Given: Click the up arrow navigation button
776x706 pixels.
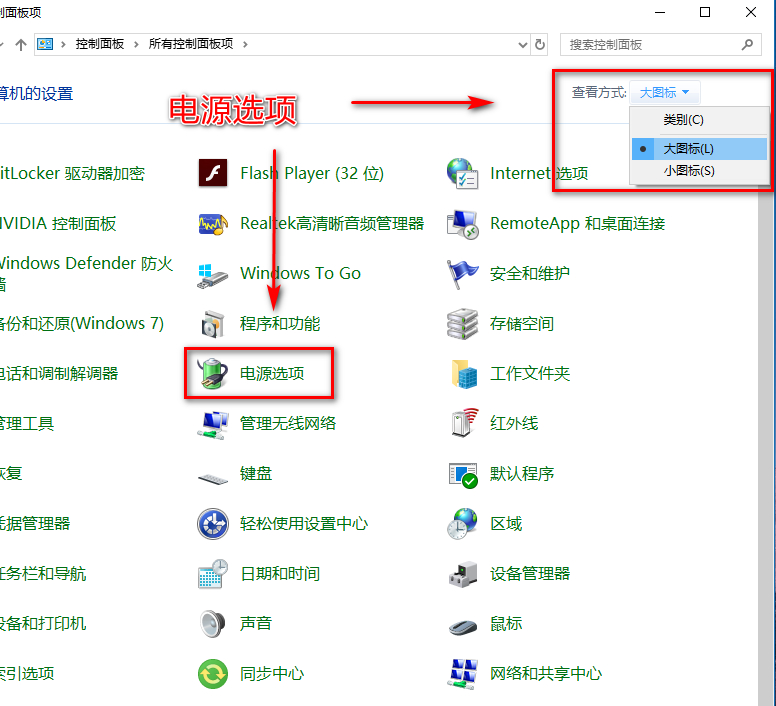Looking at the screenshot, I should click(x=21, y=45).
